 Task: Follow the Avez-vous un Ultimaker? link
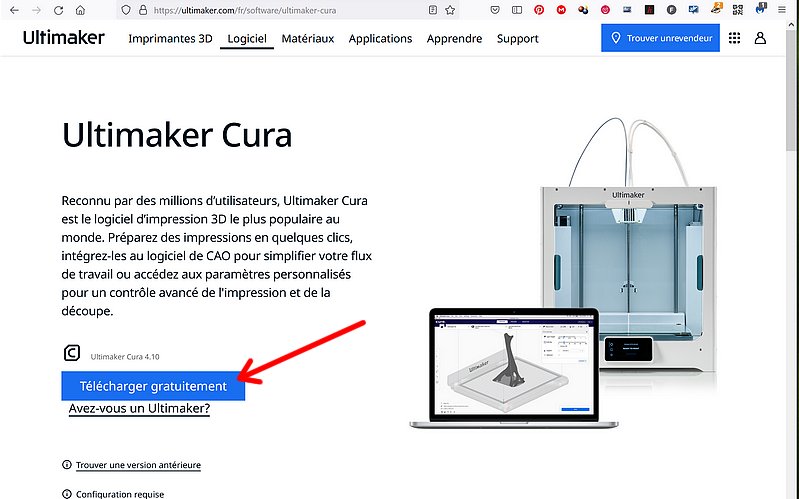click(139, 408)
